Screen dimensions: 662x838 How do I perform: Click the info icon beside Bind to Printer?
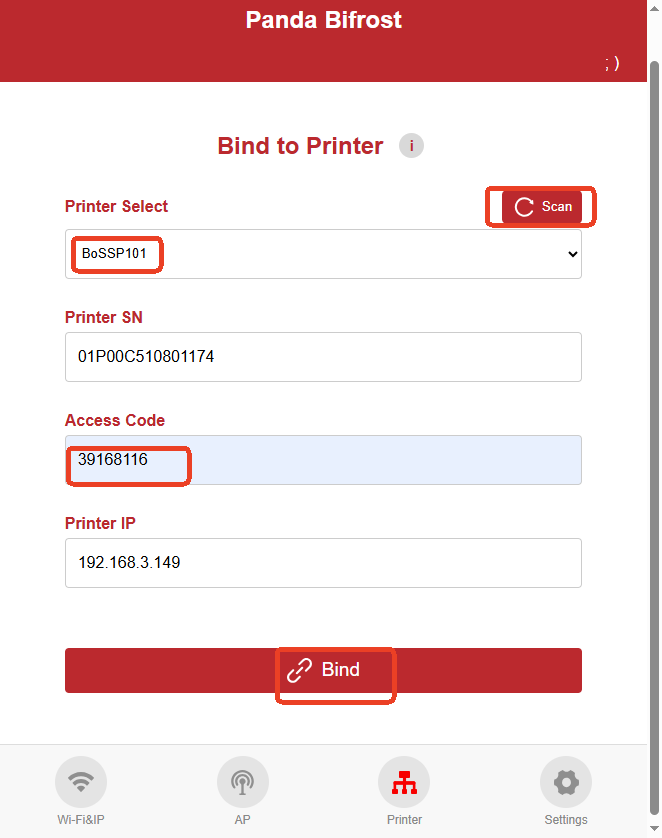pos(411,146)
